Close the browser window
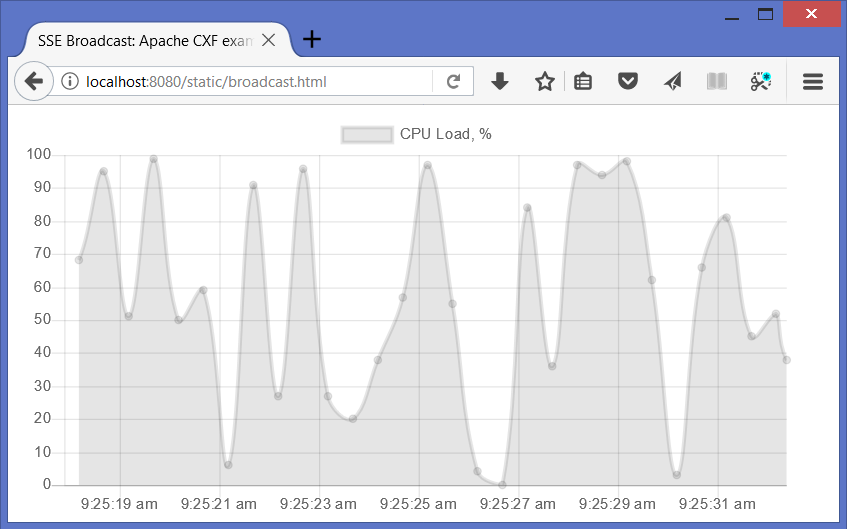Viewport: 847px width, 529px height. (811, 14)
